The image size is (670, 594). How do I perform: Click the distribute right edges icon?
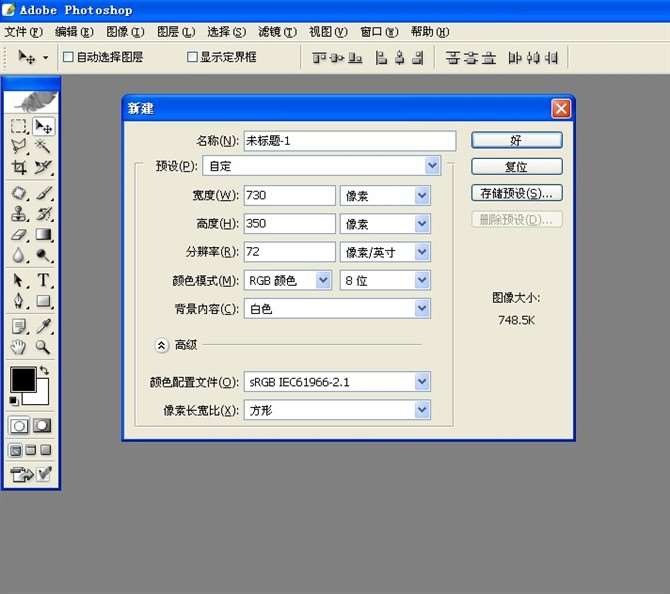tap(552, 58)
